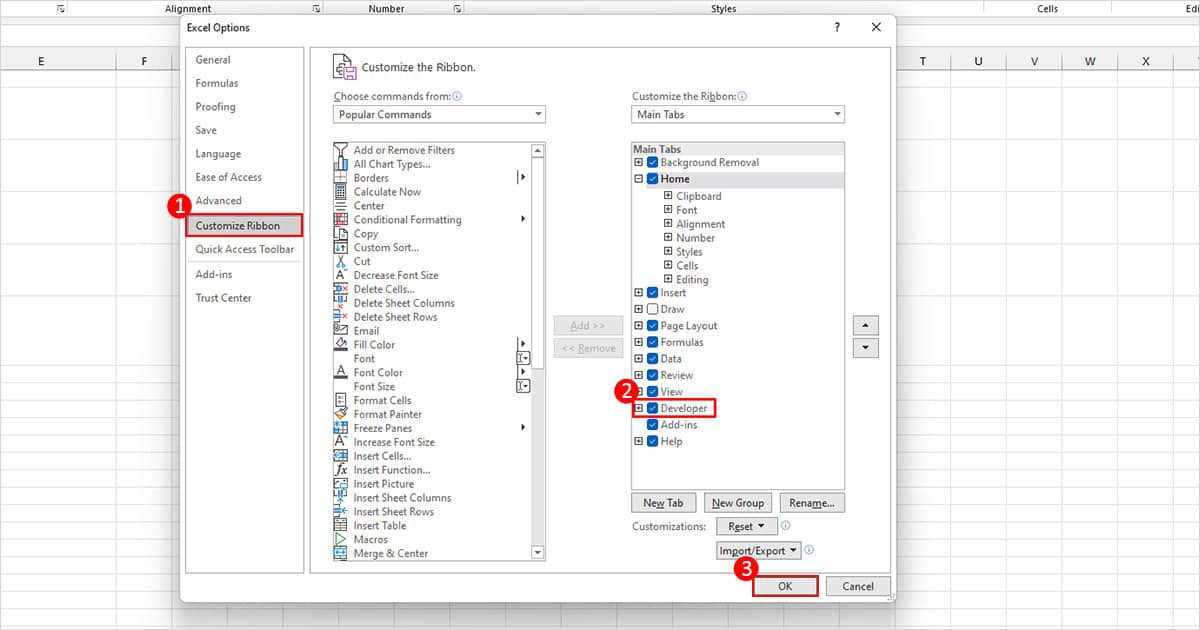This screenshot has height=630, width=1200.
Task: Click the New Group button
Action: tap(738, 502)
